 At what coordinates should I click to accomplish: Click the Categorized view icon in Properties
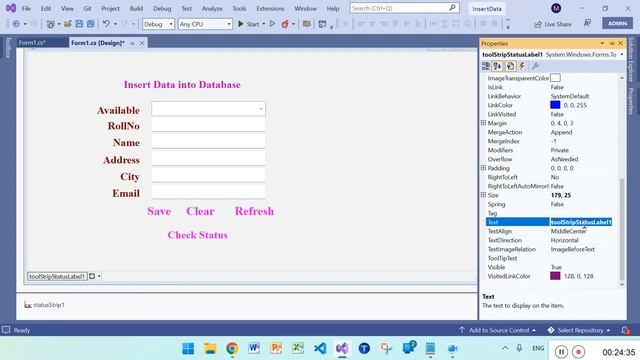click(486, 66)
